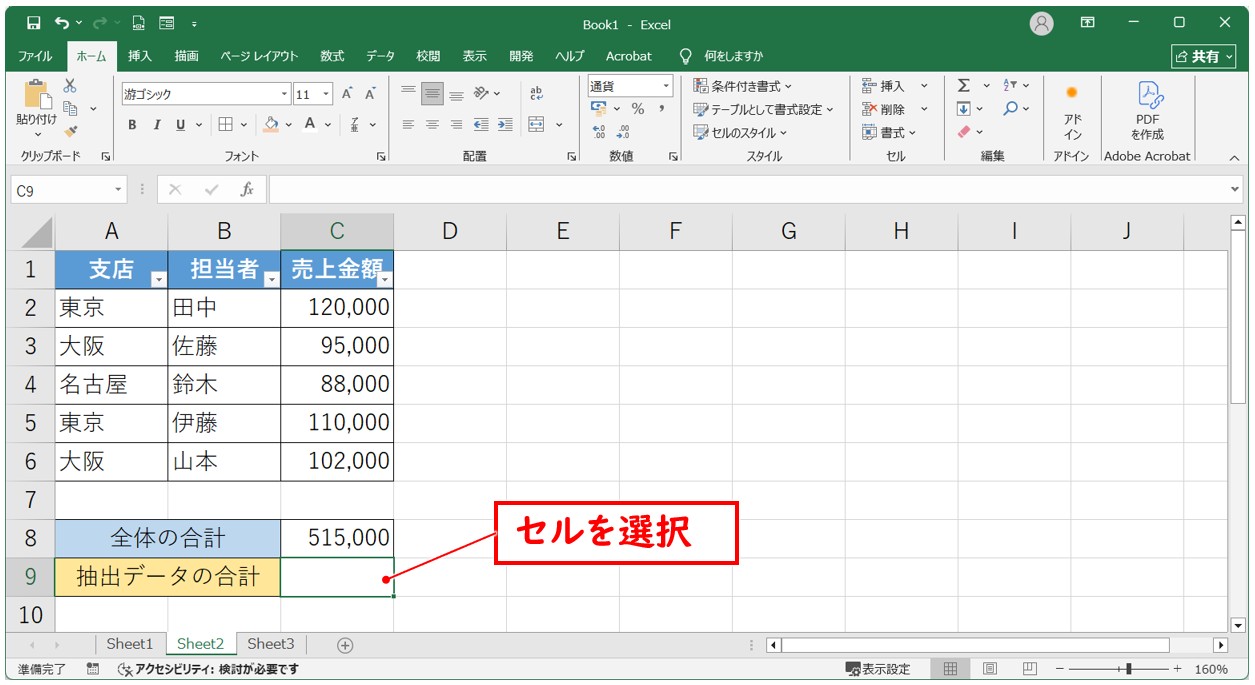Switch to Page Layout view in status bar
This screenshot has width=1255, height=685.
pos(989,669)
